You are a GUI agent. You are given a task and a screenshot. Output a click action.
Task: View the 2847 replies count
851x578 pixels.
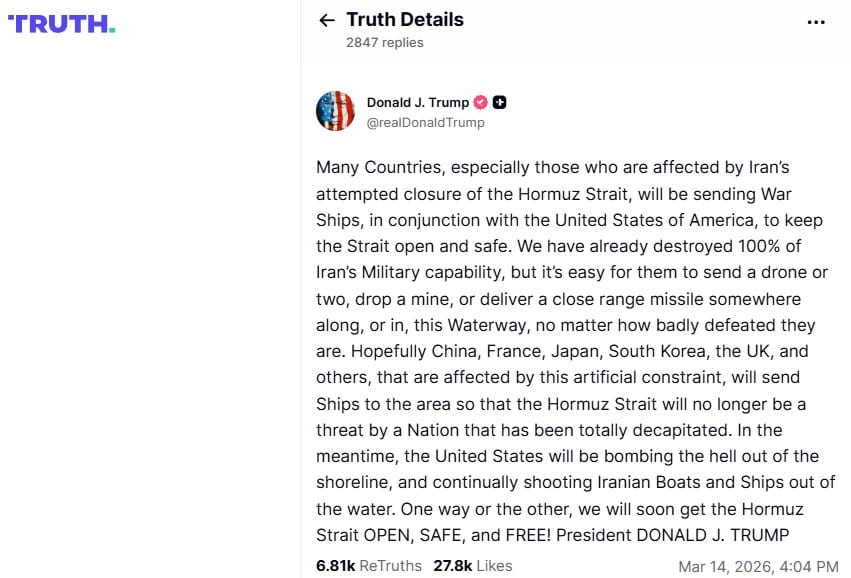[384, 42]
